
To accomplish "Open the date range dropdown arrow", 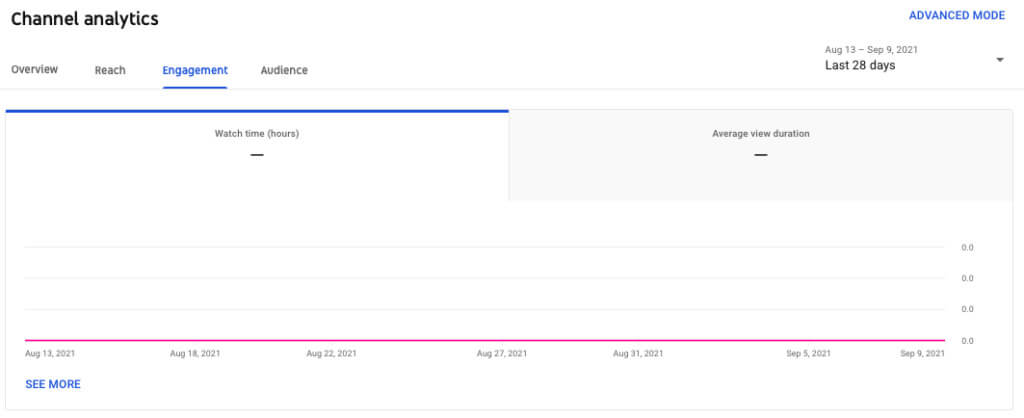I will 999,59.
